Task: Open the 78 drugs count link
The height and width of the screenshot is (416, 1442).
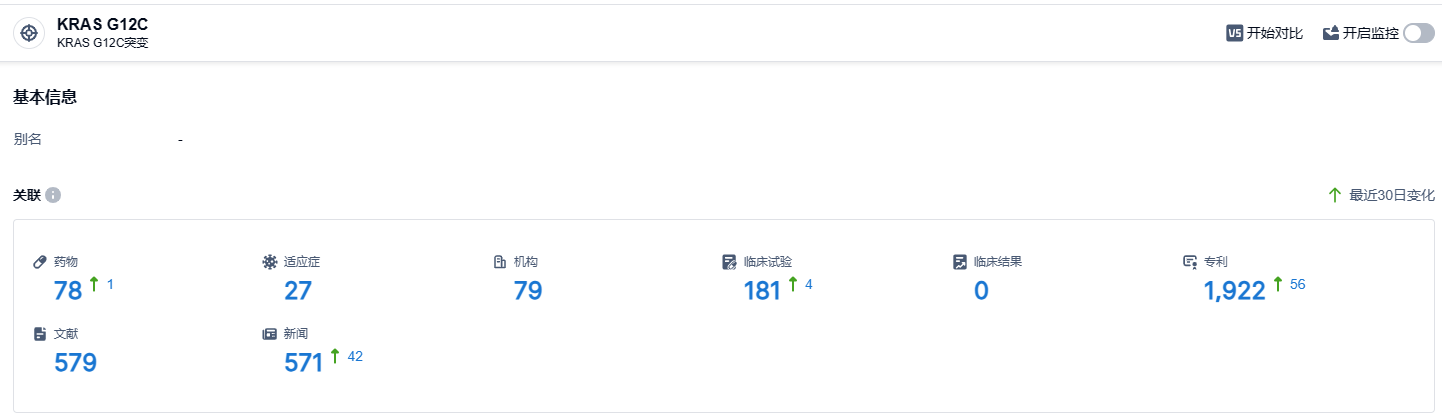Action: (68, 291)
